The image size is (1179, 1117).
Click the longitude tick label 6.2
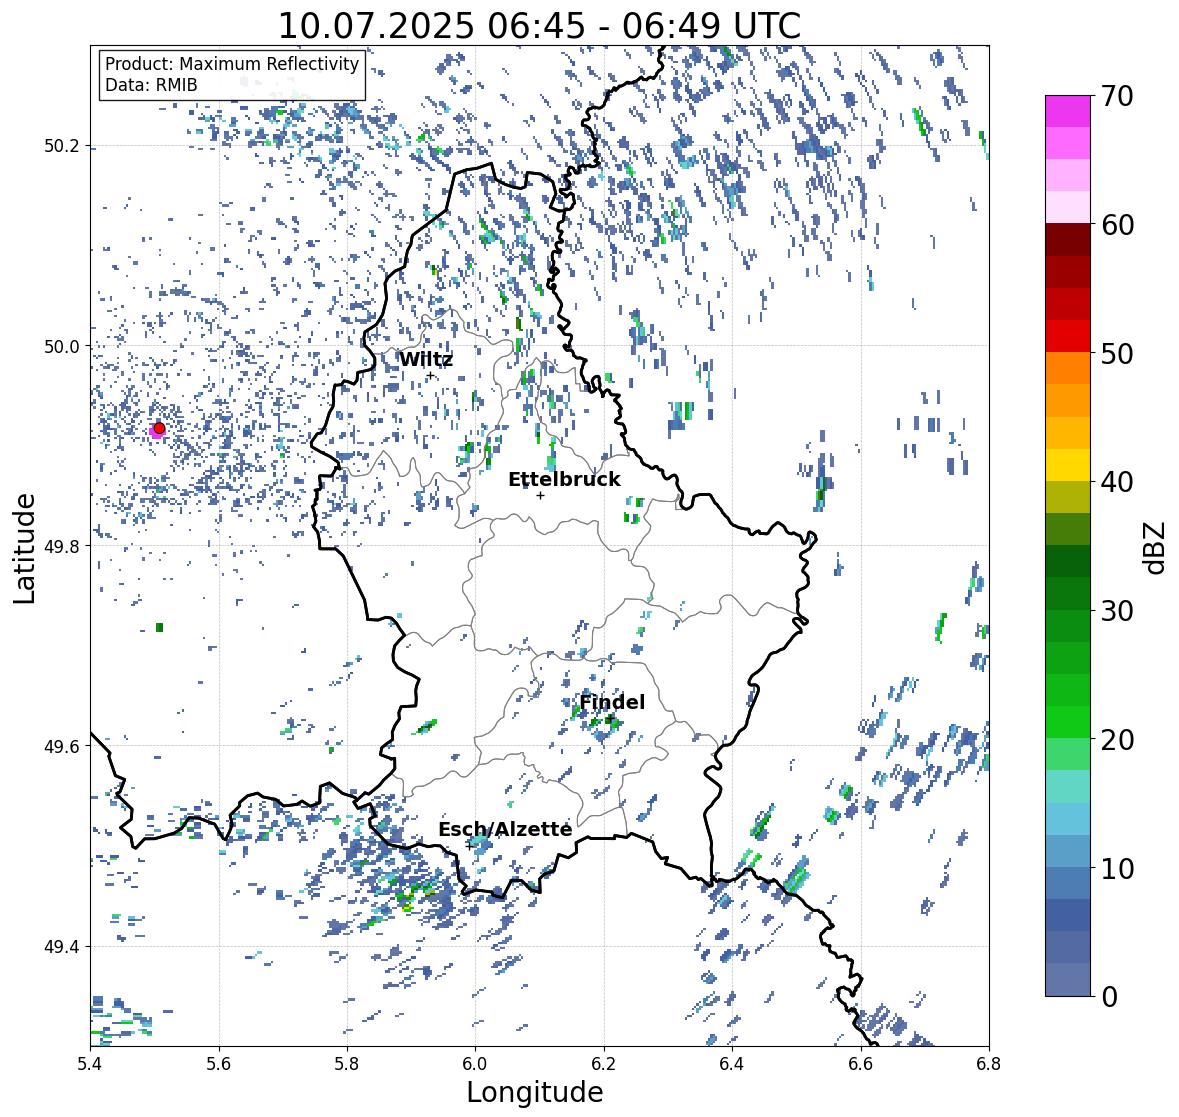coord(604,1064)
